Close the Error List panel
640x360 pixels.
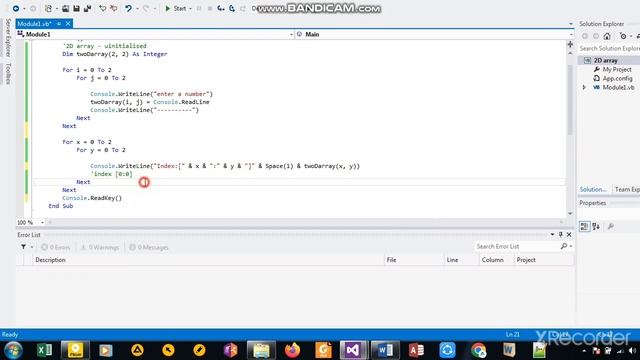tap(569, 235)
